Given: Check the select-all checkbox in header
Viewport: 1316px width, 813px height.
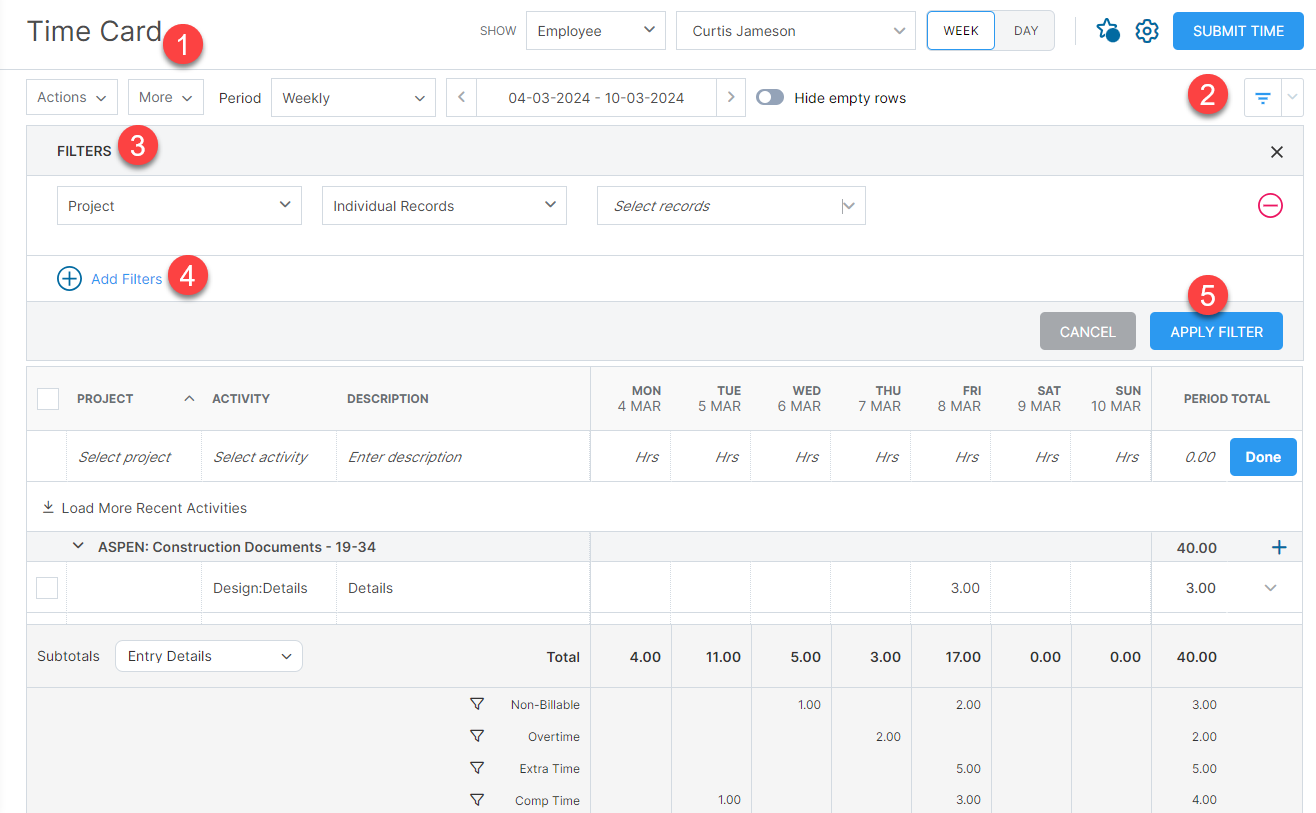Looking at the screenshot, I should tap(48, 398).
